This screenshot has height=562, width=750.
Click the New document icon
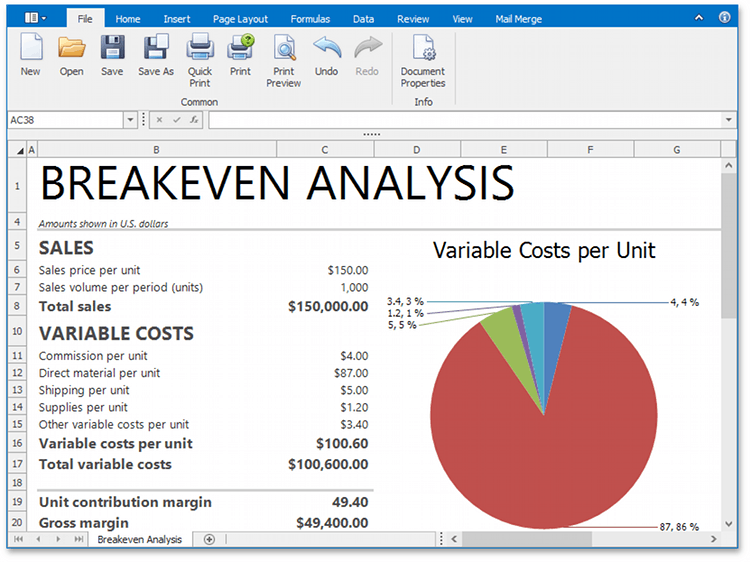click(31, 47)
